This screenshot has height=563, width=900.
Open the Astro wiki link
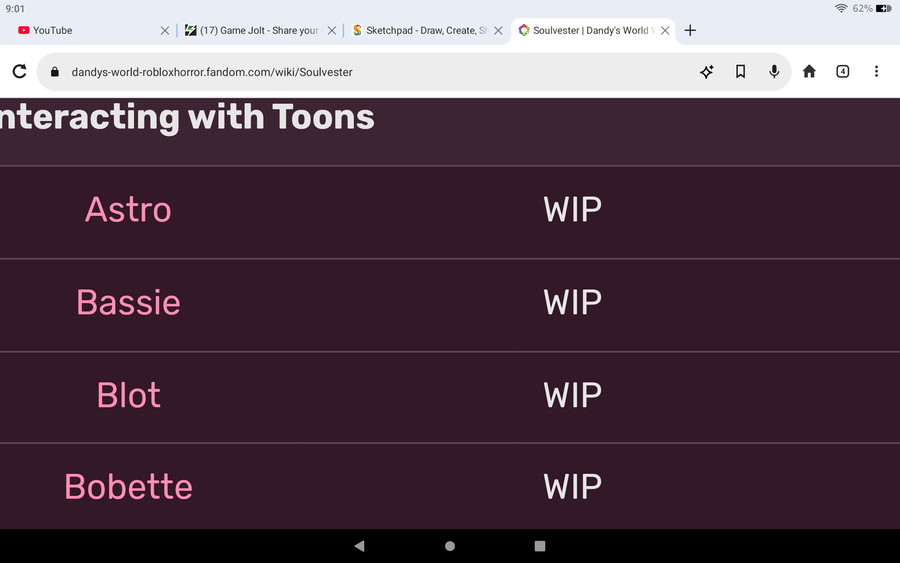[x=128, y=210]
